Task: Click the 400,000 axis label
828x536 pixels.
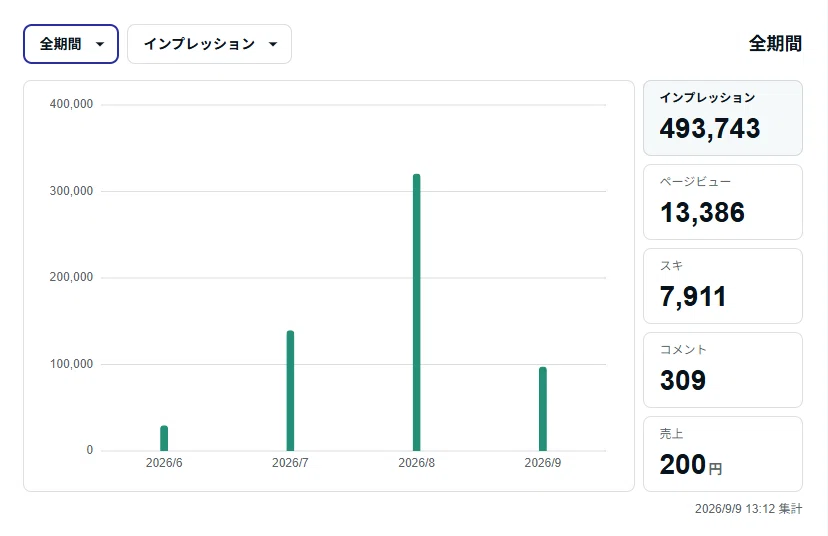Action: [x=71, y=104]
